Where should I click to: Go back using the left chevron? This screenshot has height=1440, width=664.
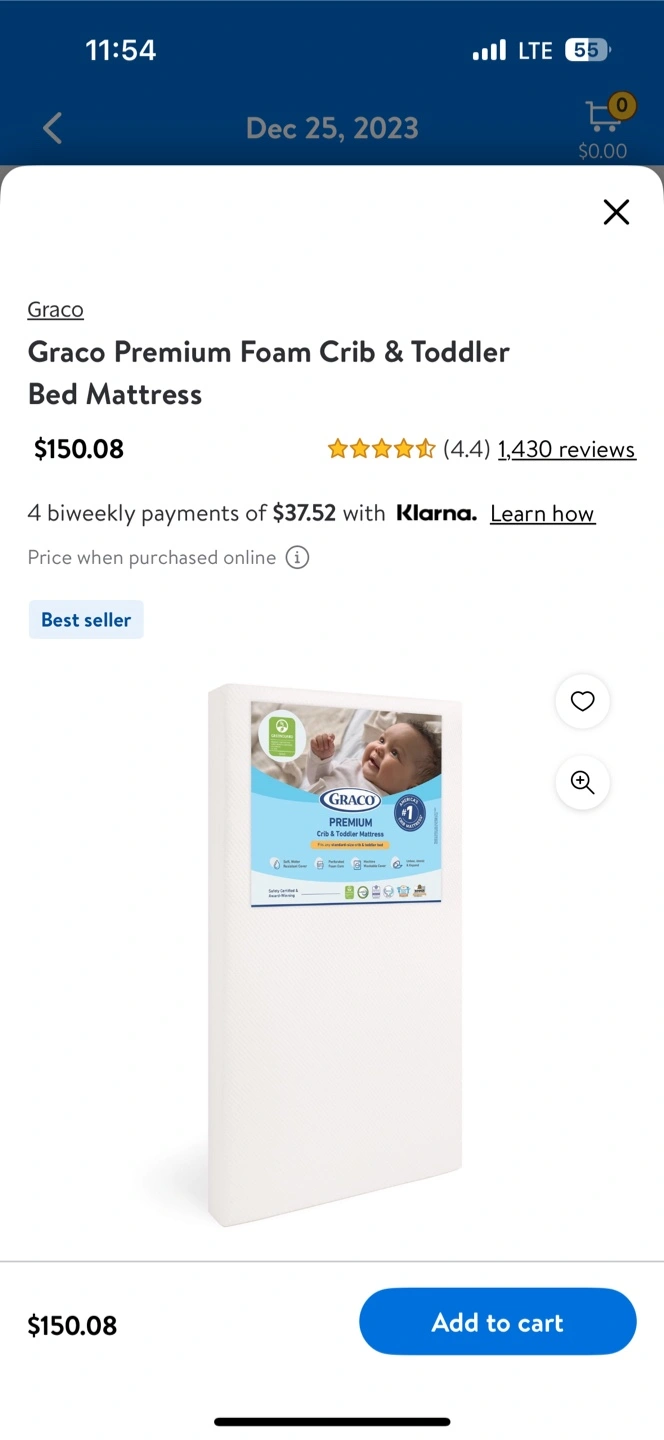pos(52,128)
